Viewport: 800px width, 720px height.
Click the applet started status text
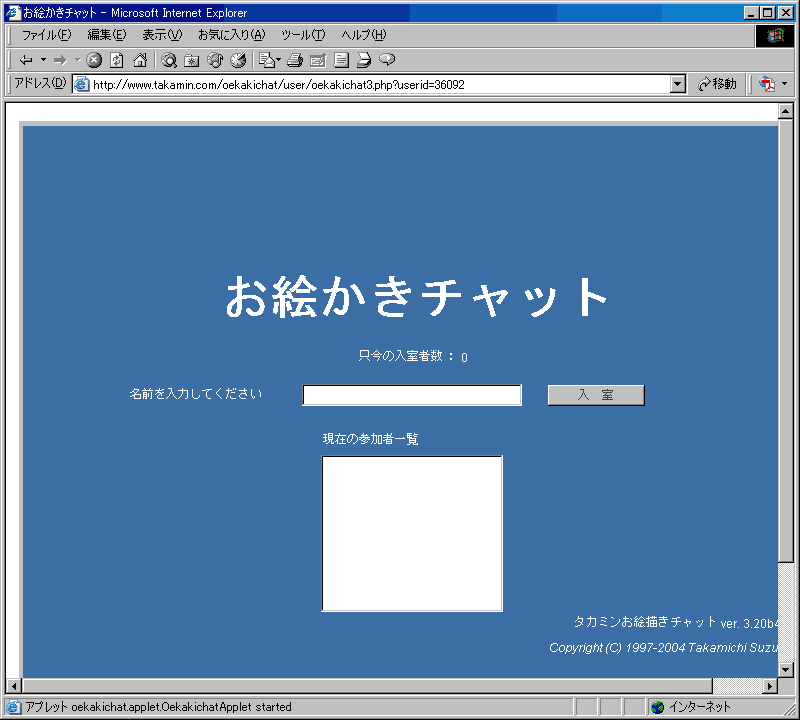click(159, 707)
